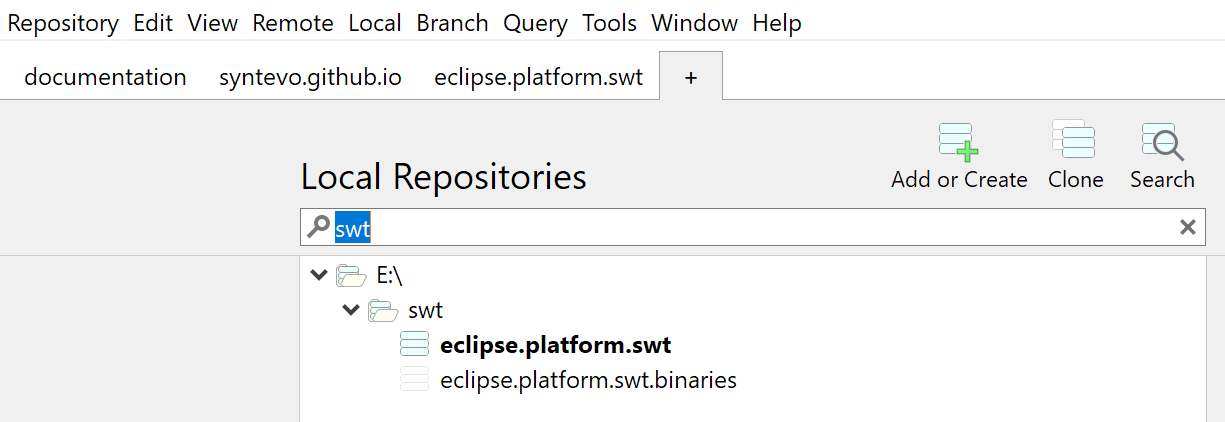Click the Add or Create label

959,180
